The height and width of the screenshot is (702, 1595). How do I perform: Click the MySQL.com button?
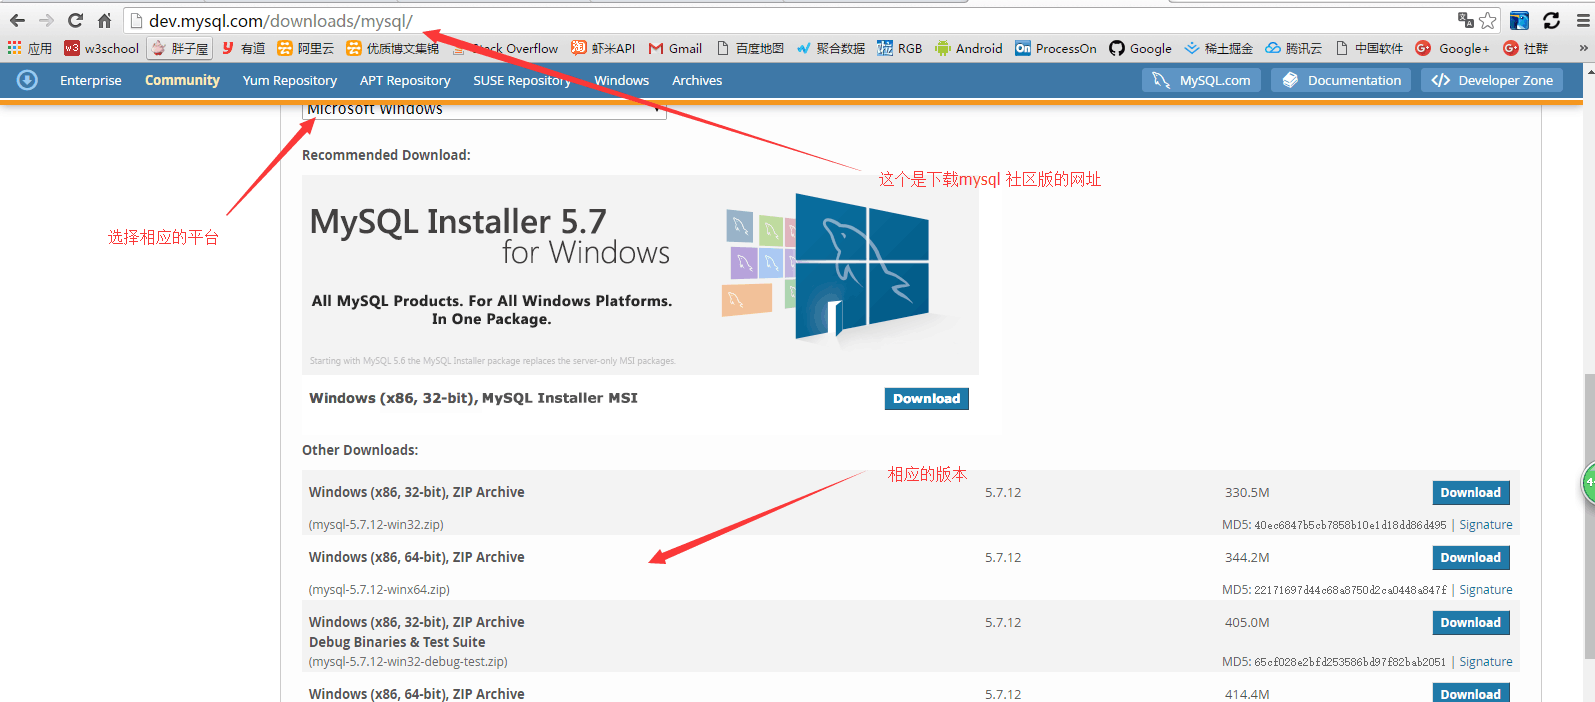pyautogui.click(x=1201, y=80)
